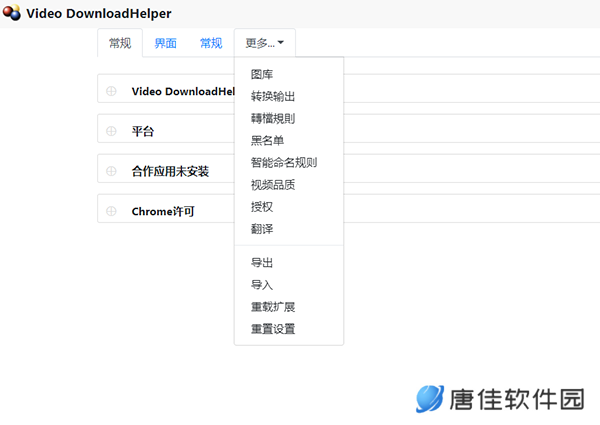Click the Video DownloadHelper logo icon

[11, 13]
